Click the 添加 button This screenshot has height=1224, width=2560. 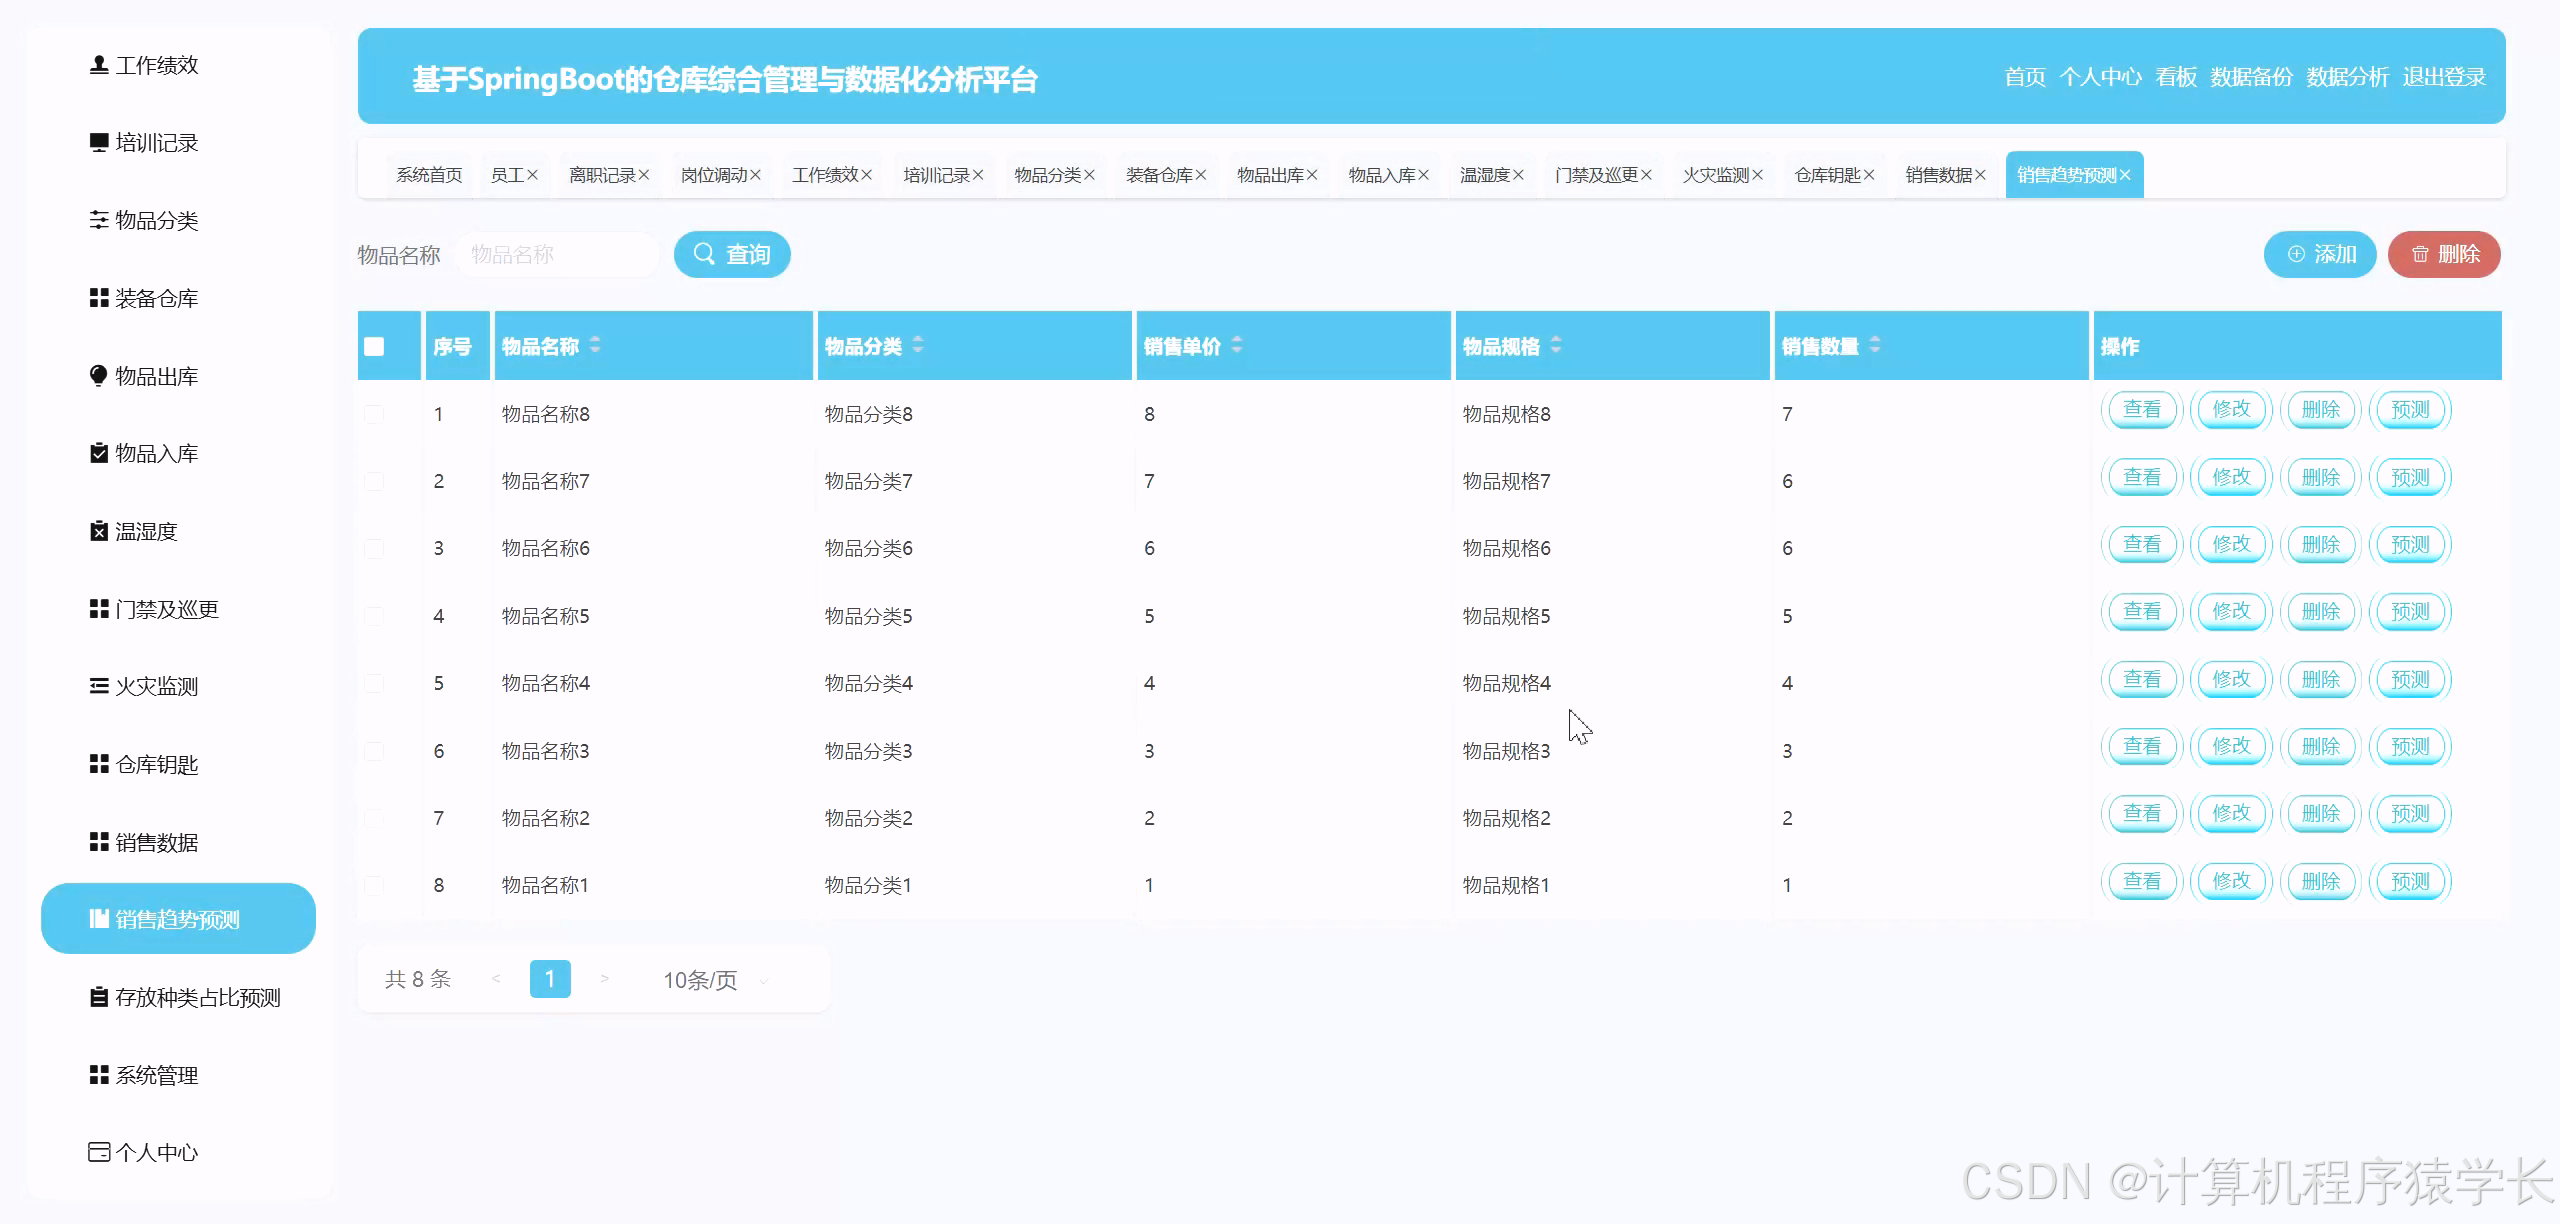coord(2319,254)
